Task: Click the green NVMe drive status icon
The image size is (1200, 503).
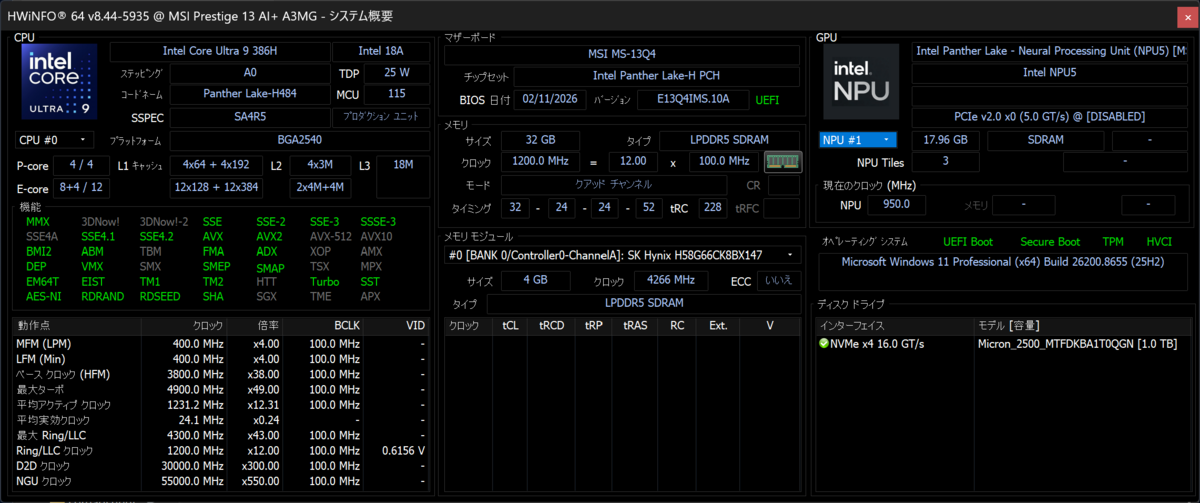Action: [824, 344]
